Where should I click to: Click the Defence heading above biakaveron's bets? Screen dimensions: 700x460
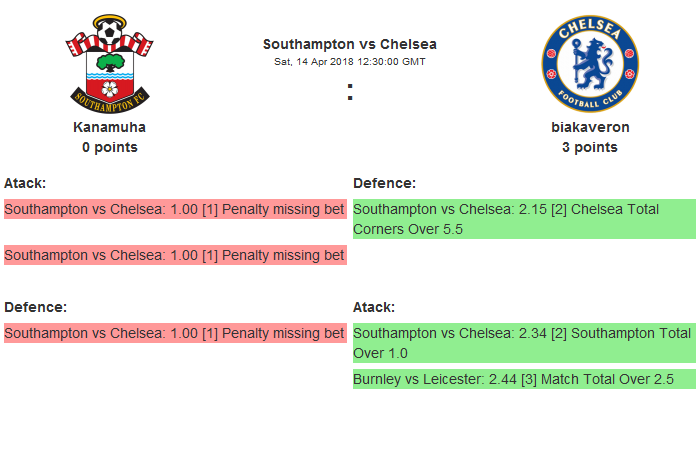(384, 183)
